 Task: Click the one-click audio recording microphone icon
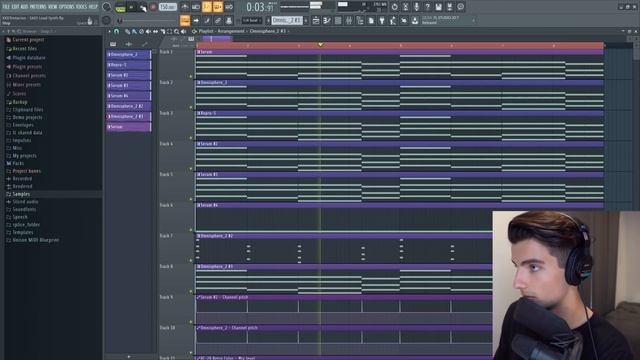point(416,7)
